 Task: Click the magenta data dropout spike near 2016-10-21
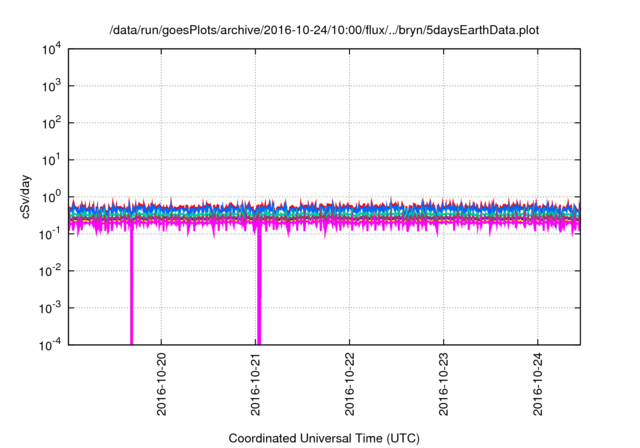point(259,286)
